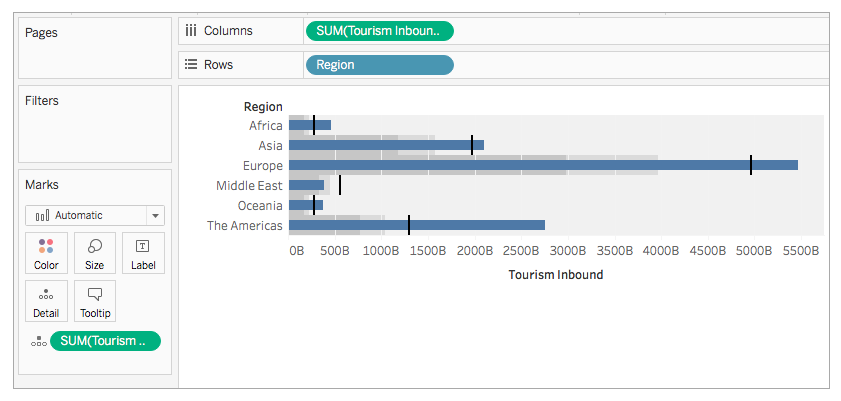Click the Columns shelf icon
841x401 pixels.
pos(190,31)
